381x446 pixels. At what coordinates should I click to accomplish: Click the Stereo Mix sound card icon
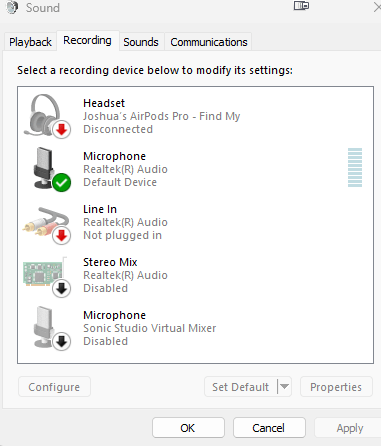click(47, 276)
